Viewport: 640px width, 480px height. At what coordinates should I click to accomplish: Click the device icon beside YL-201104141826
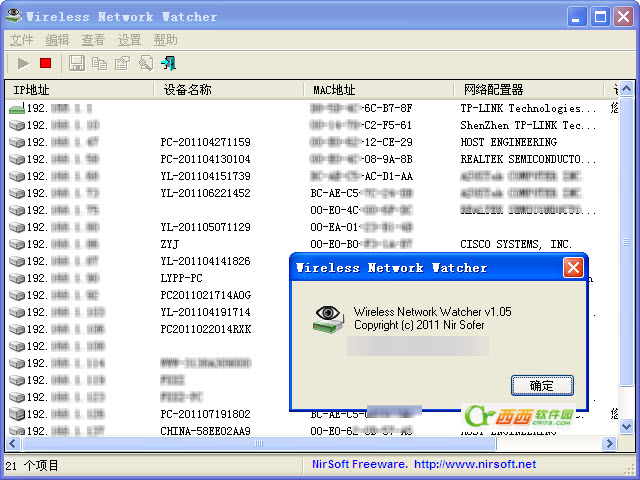pyautogui.click(x=17, y=261)
